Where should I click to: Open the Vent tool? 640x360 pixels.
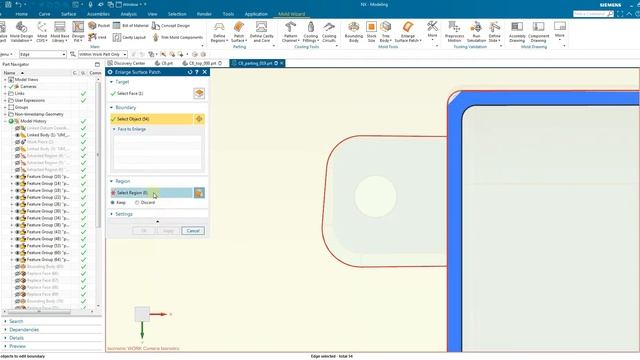(x=98, y=37)
